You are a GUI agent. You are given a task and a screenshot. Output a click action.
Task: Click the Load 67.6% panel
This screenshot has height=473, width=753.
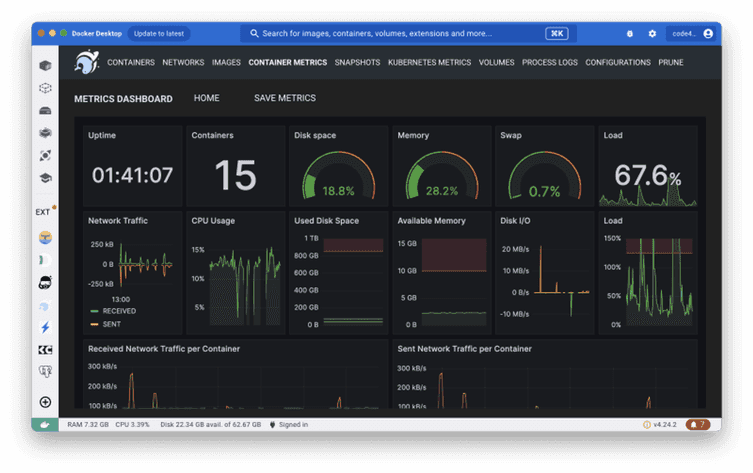[x=648, y=166]
